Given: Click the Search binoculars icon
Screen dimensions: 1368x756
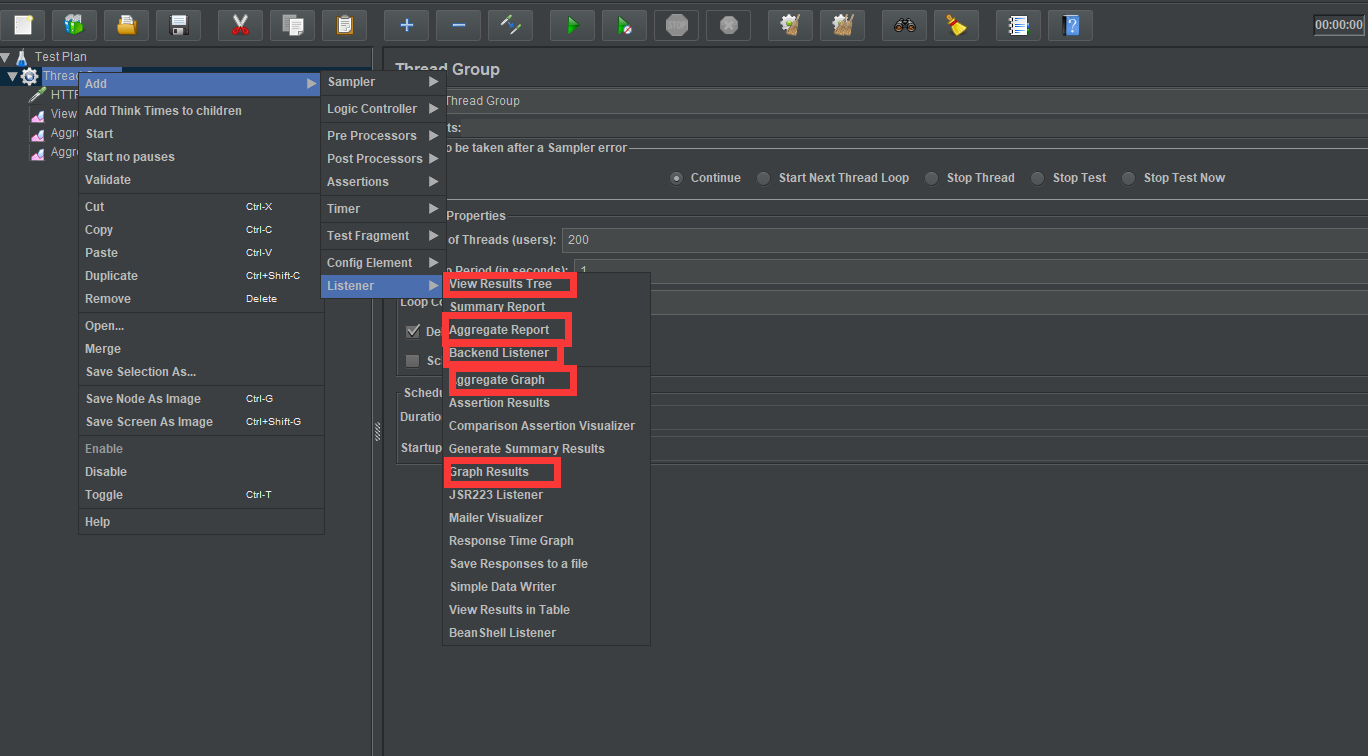Looking at the screenshot, I should 904,25.
